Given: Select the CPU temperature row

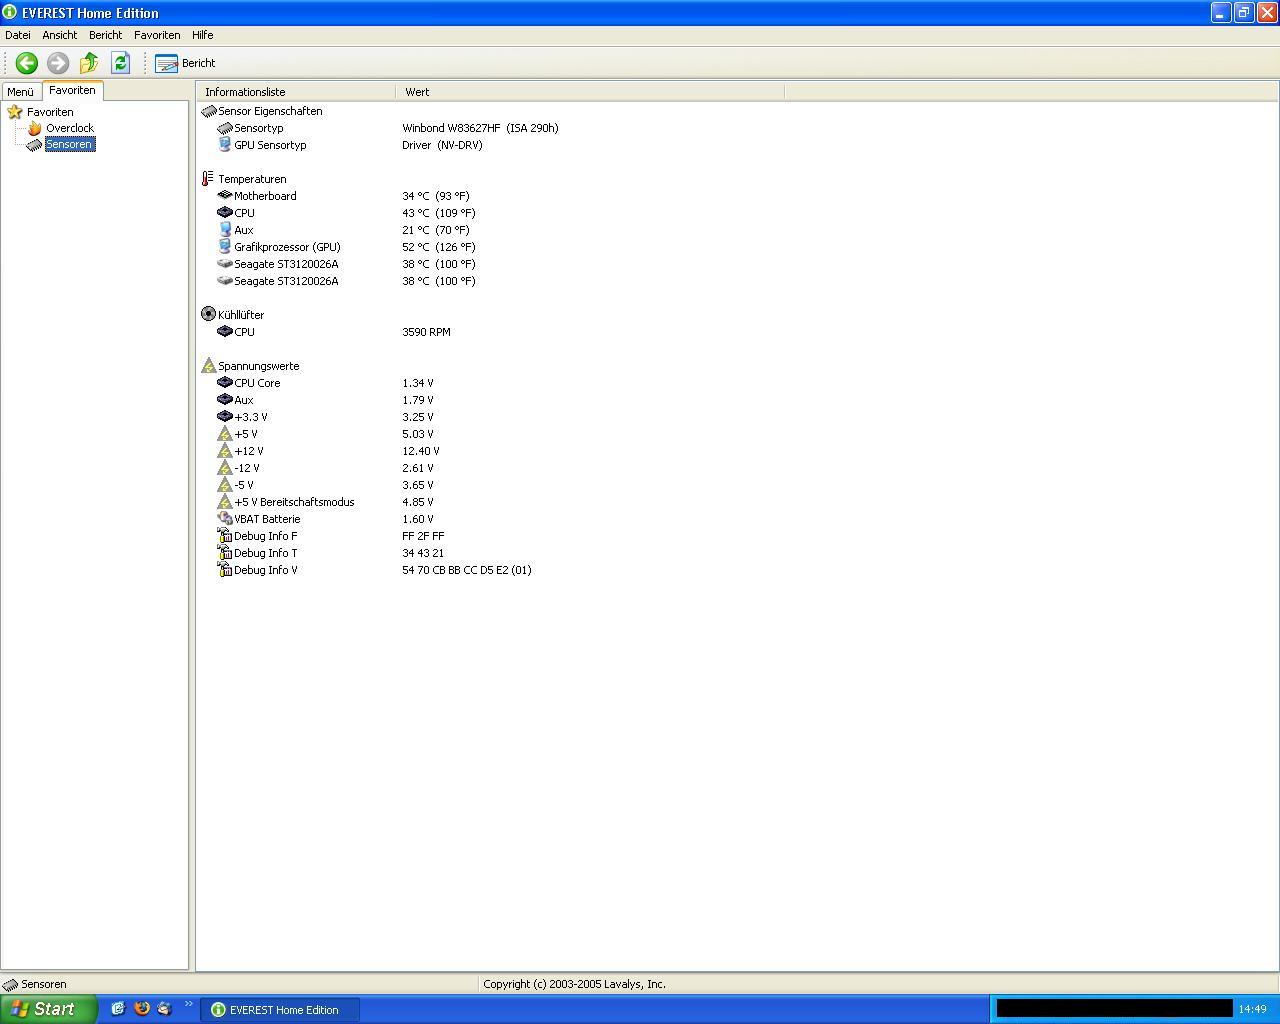Looking at the screenshot, I should point(244,213).
